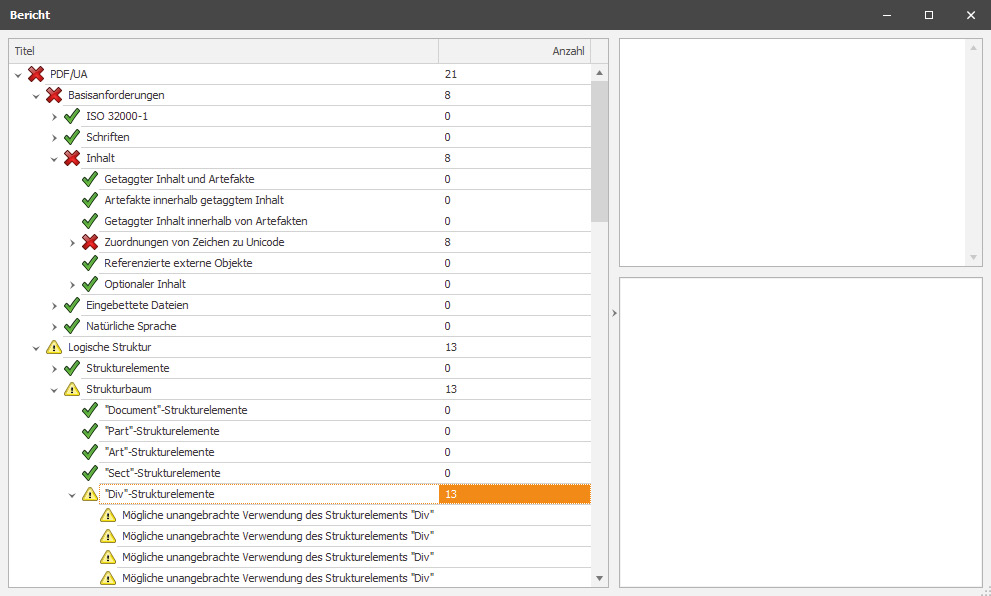Click the upper right detail pane
Screen dimensions: 991x596
[x=794, y=152]
